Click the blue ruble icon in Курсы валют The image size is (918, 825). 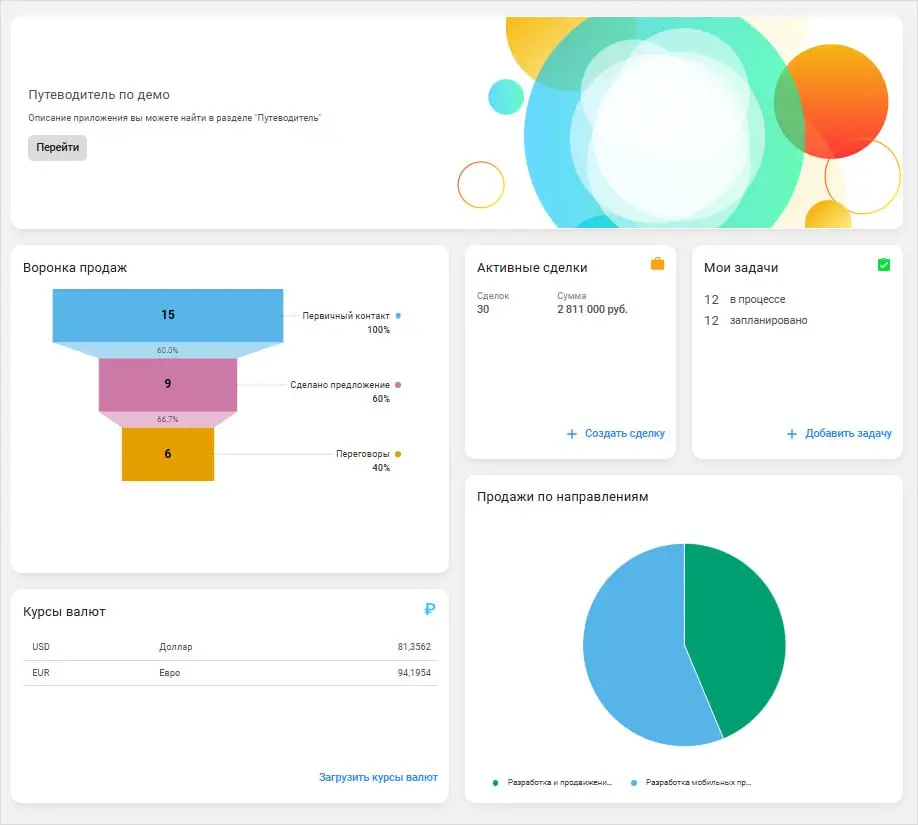coord(430,609)
